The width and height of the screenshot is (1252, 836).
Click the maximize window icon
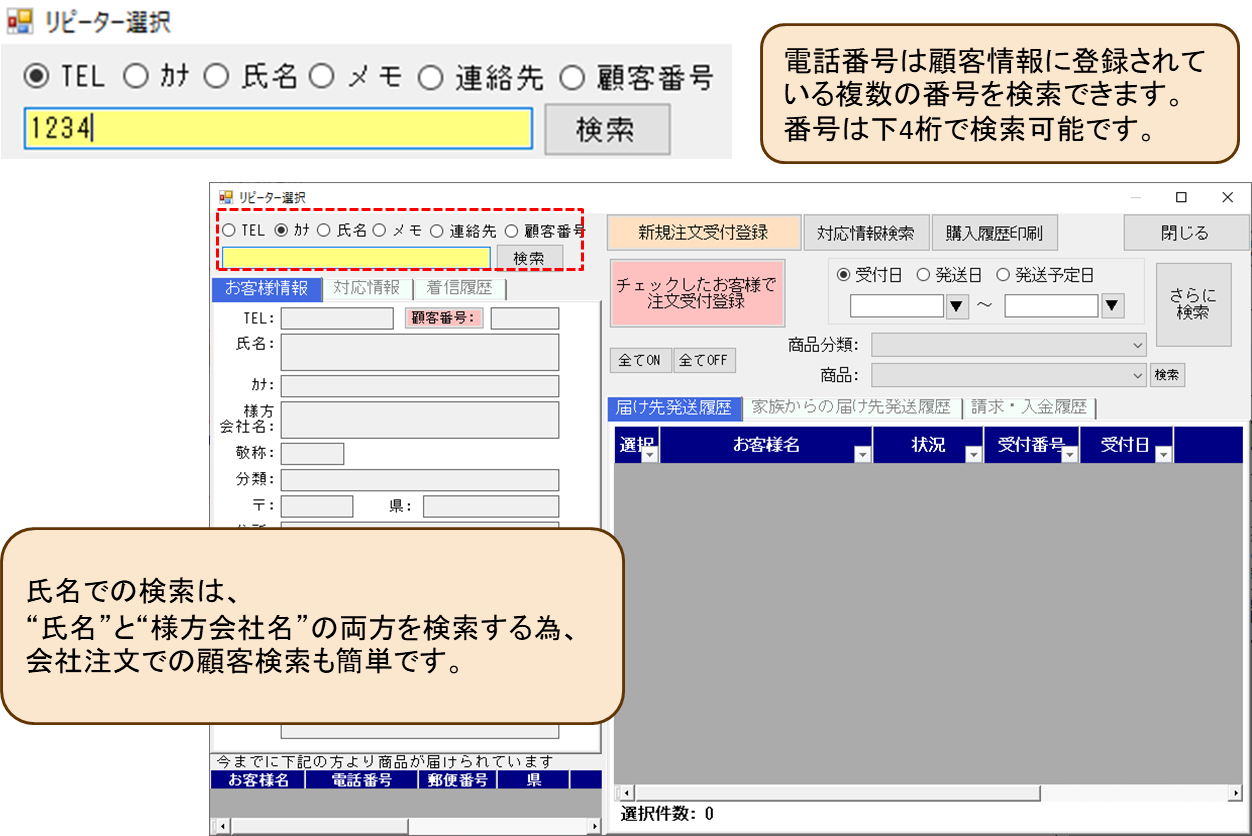1181,198
